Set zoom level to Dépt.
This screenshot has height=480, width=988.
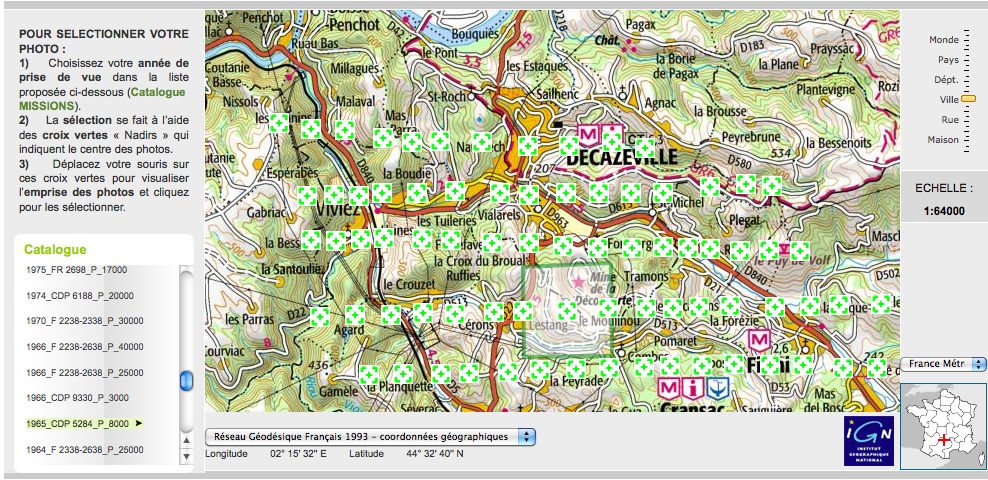coord(946,80)
